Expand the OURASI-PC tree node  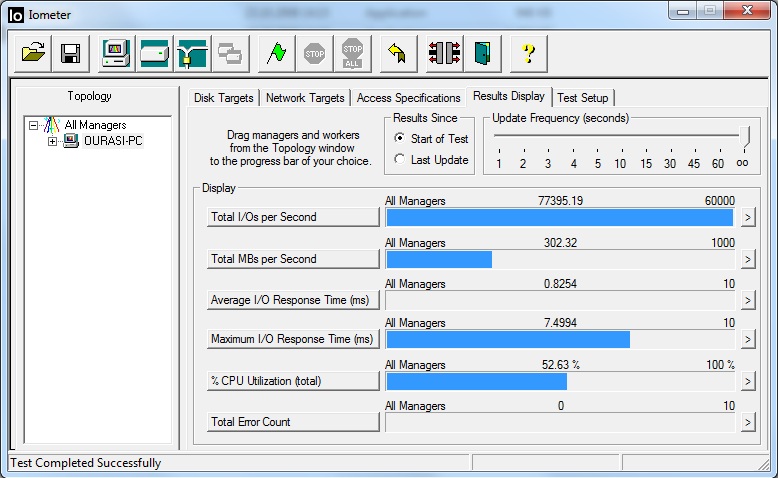pyautogui.click(x=52, y=142)
